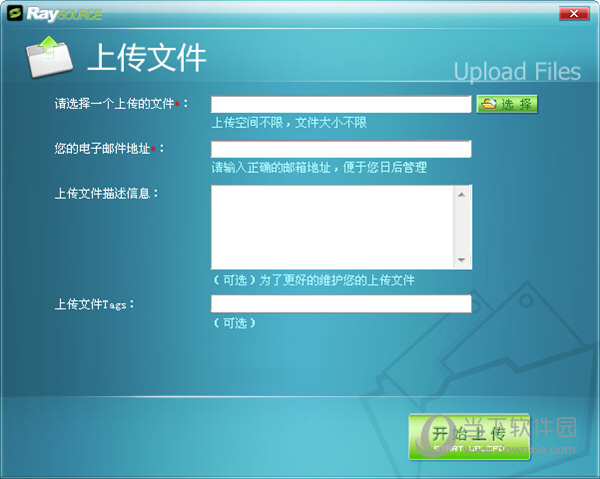Screen dimensions: 600x479
Task: Click the hint （可选）为了更好的维护您的上传文件
Action: [313, 280]
